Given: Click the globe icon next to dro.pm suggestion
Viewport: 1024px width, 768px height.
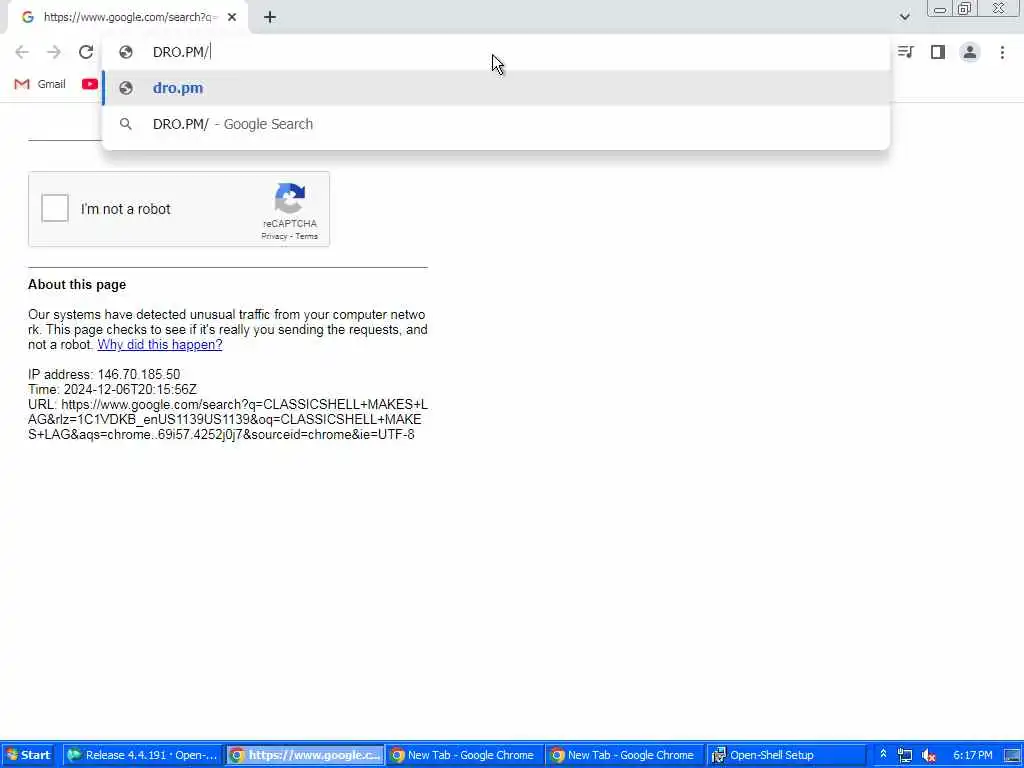Looking at the screenshot, I should 126,88.
